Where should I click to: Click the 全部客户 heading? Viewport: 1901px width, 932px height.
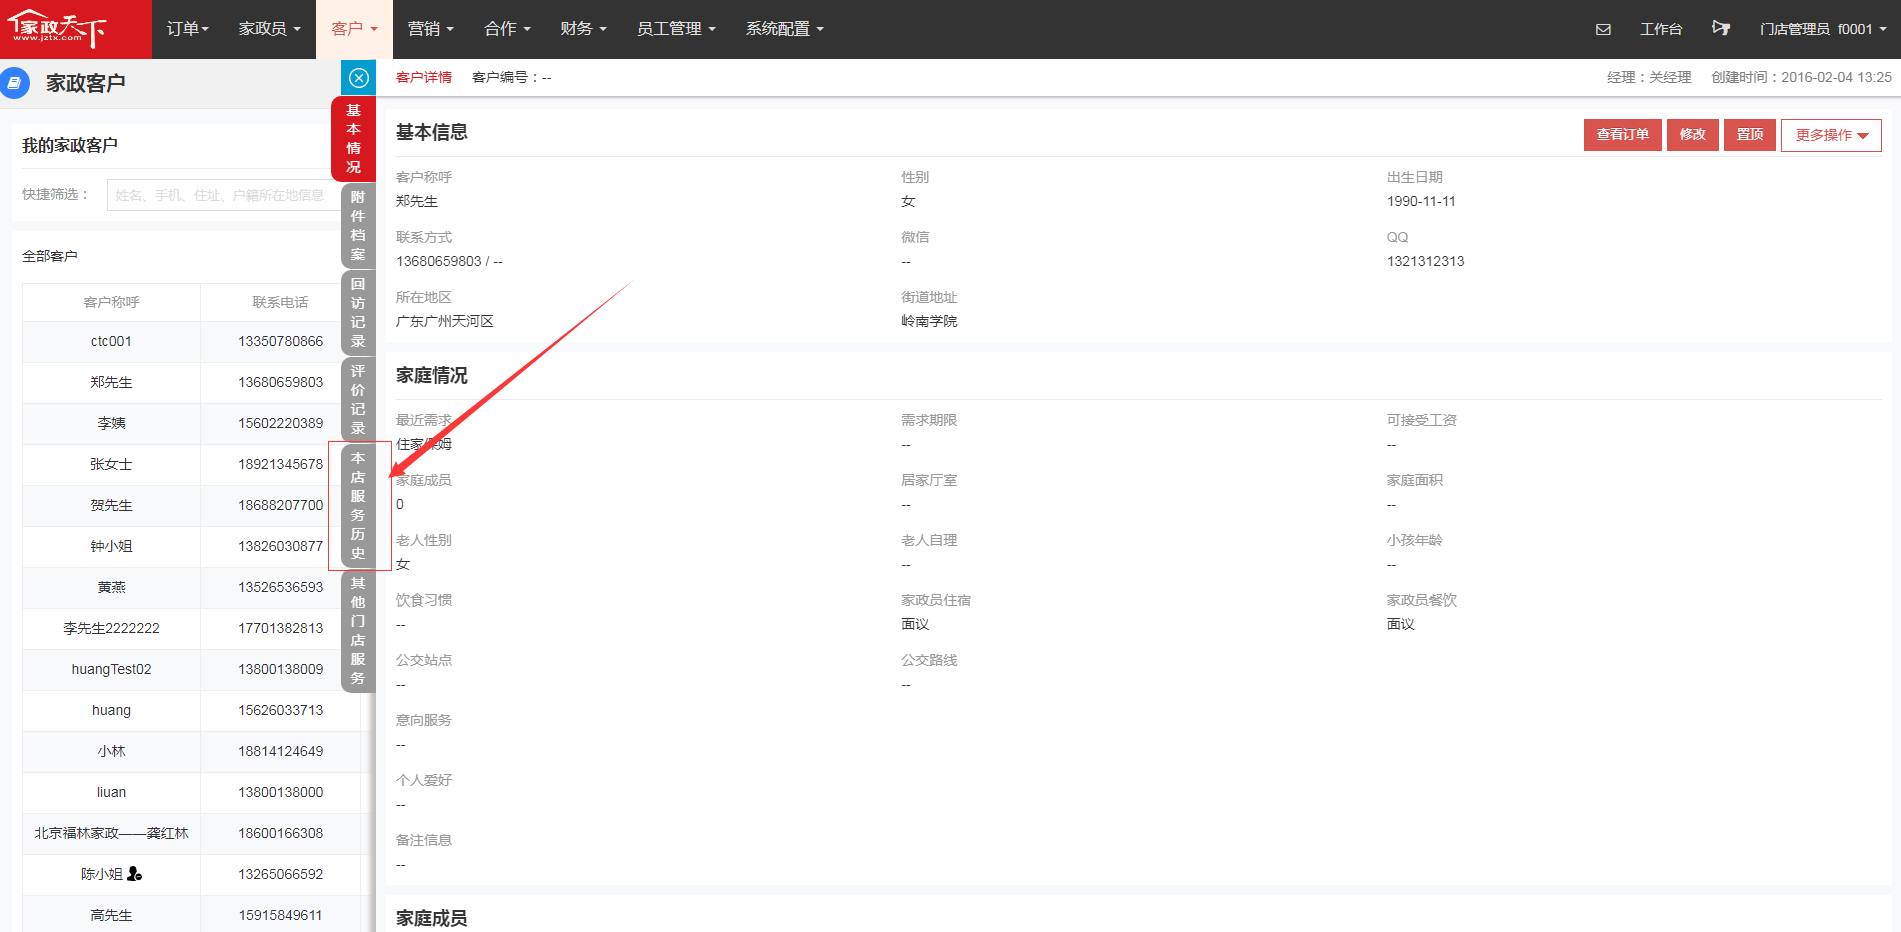coord(50,256)
